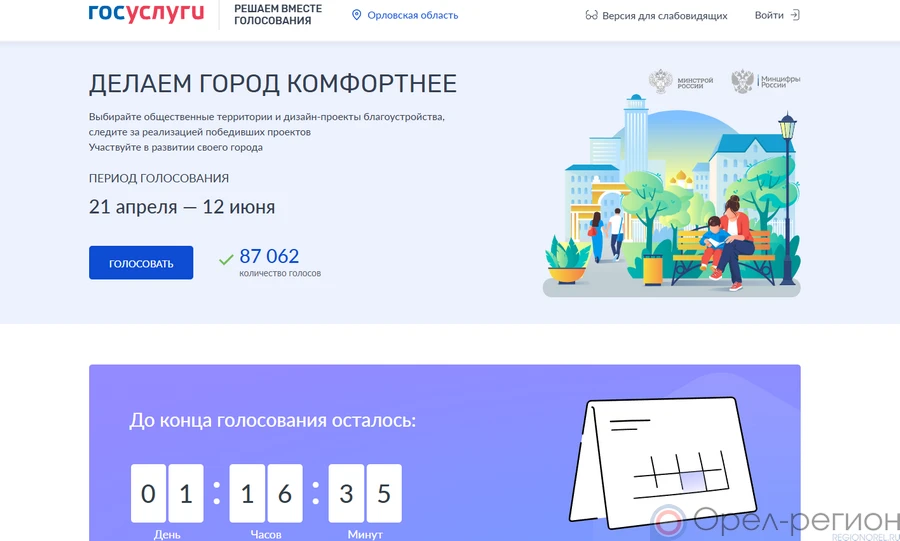Click the День countdown digits 01
This screenshot has height=541, width=900.
pyautogui.click(x=167, y=493)
